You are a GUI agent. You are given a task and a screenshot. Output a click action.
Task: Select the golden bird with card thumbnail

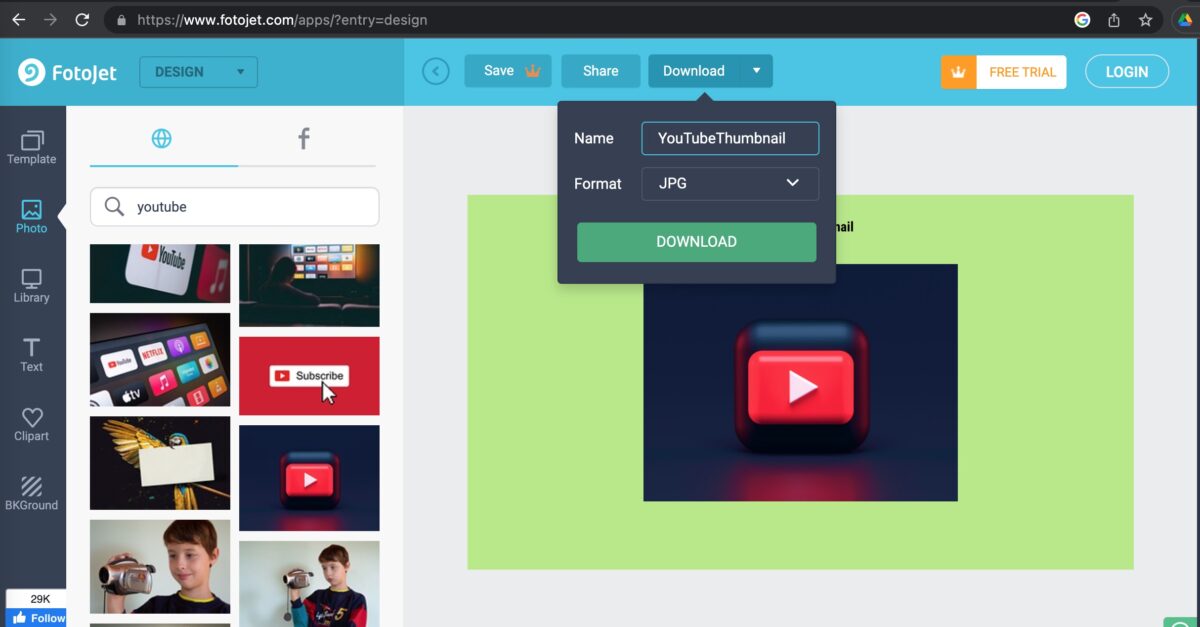pyautogui.click(x=160, y=463)
